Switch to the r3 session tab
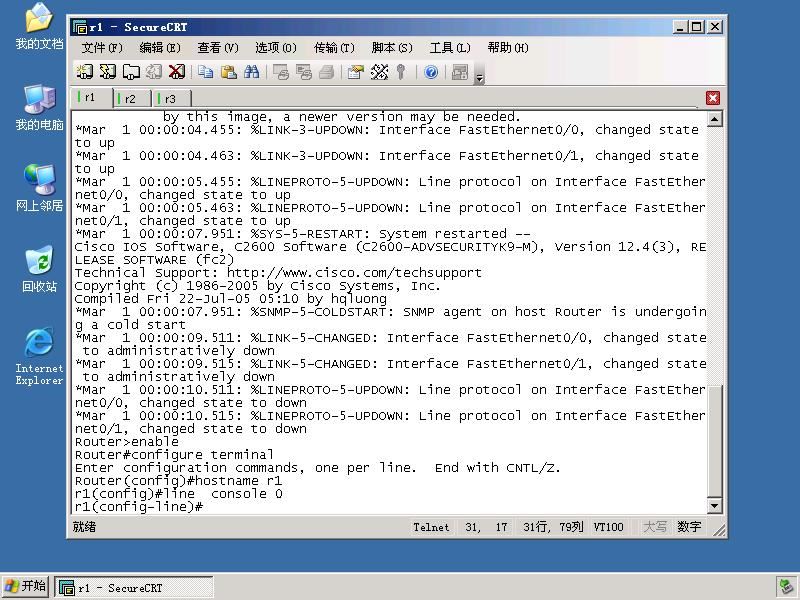The image size is (800, 600). [x=171, y=98]
